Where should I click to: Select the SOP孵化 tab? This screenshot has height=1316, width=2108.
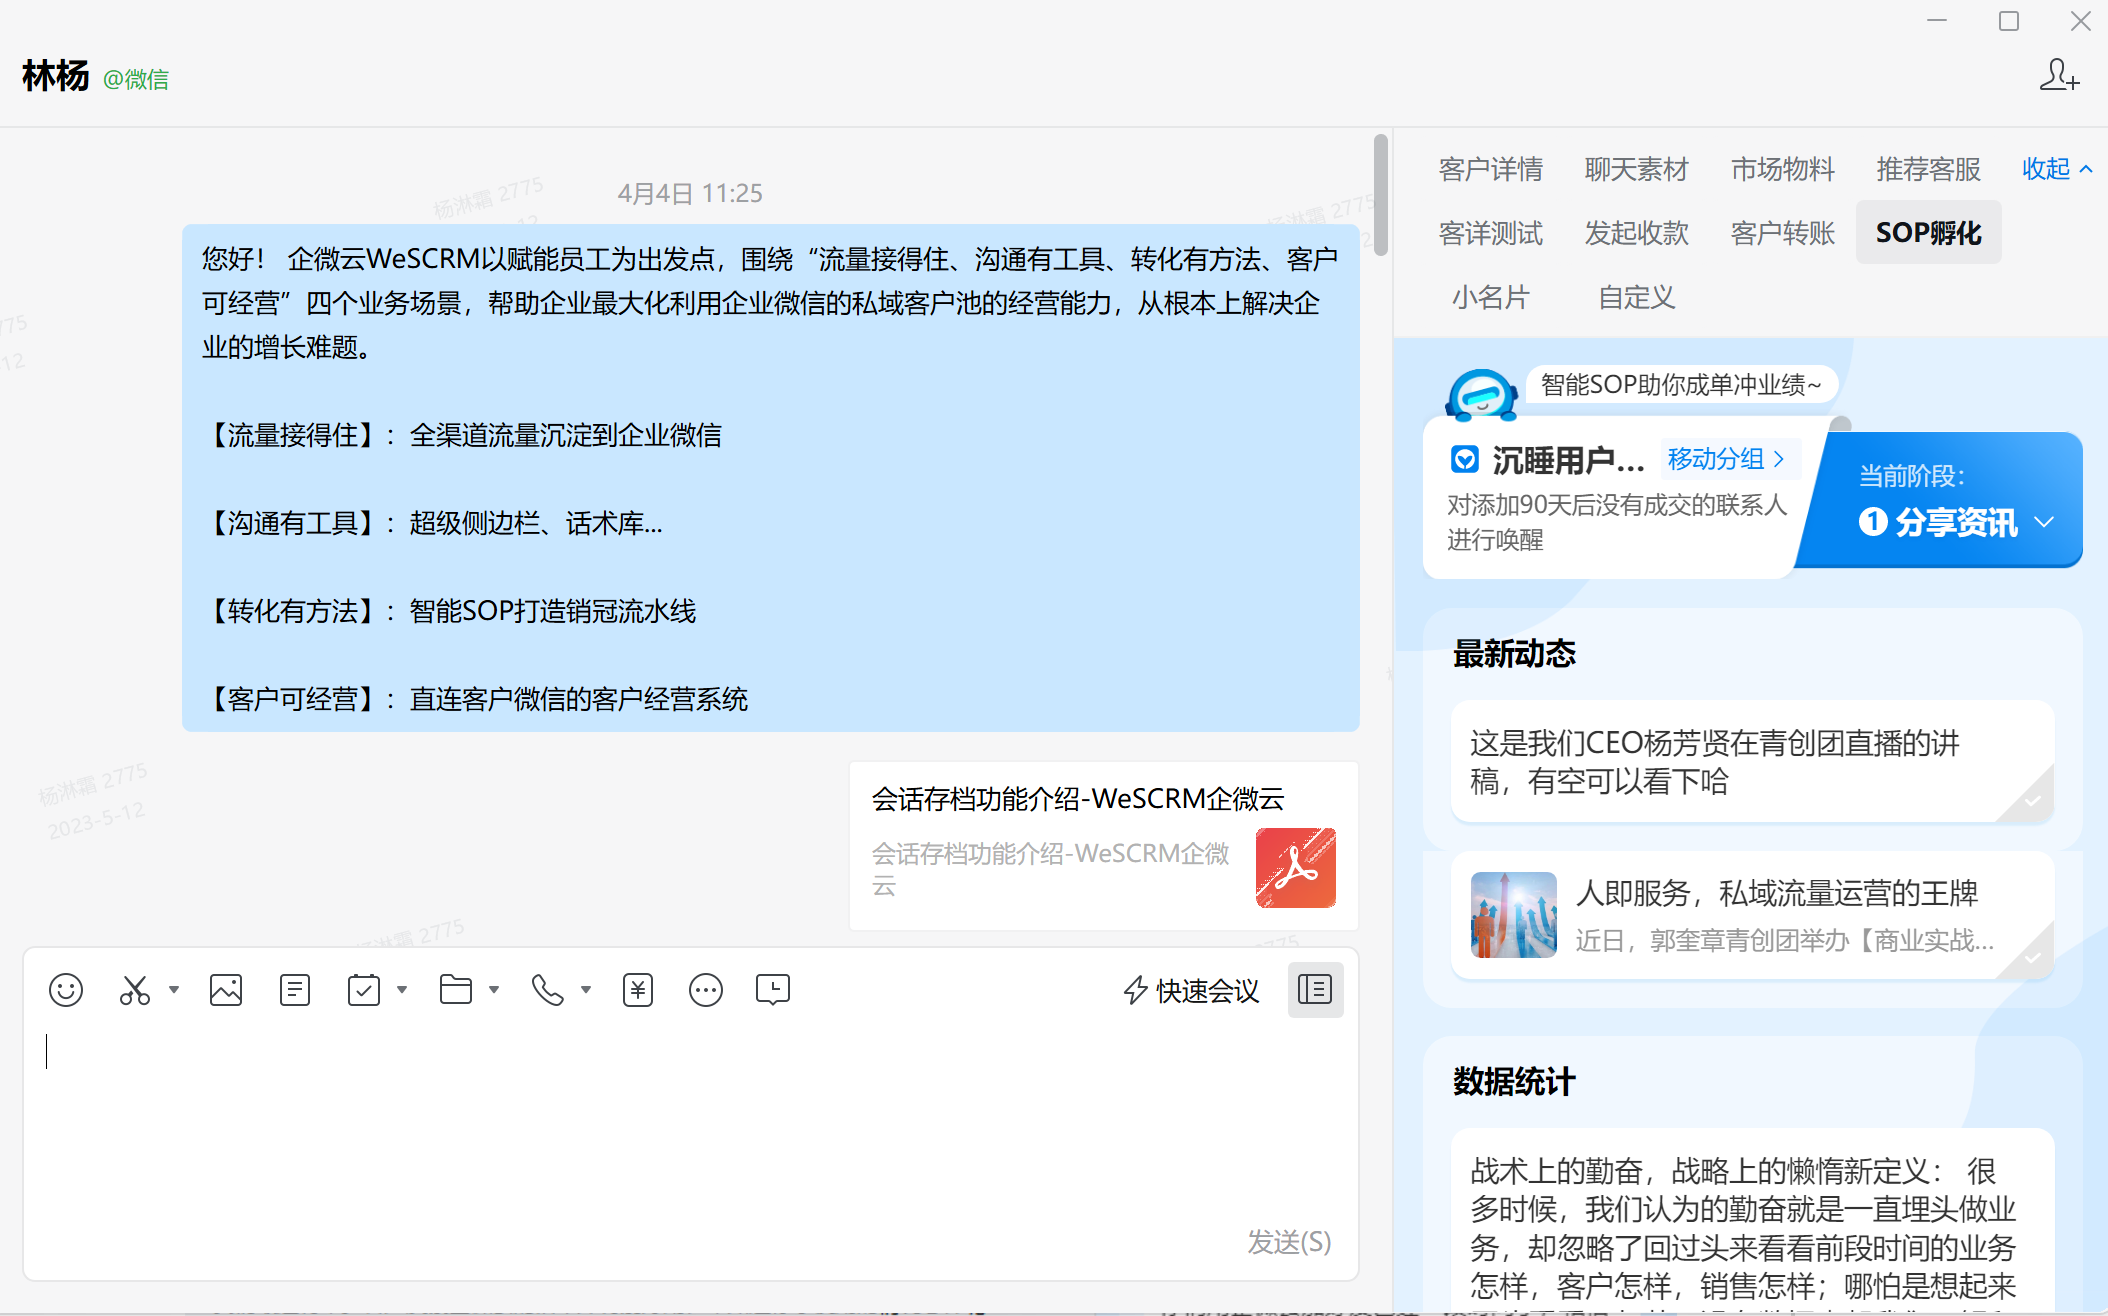point(1929,232)
